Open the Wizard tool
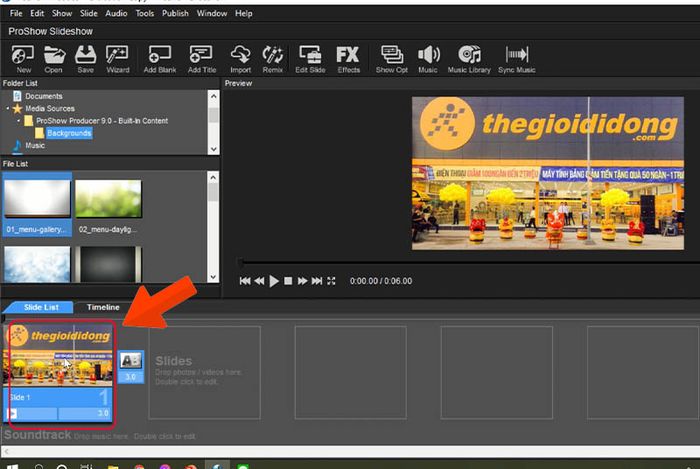Viewport: 700px width, 469px height. pyautogui.click(x=117, y=58)
